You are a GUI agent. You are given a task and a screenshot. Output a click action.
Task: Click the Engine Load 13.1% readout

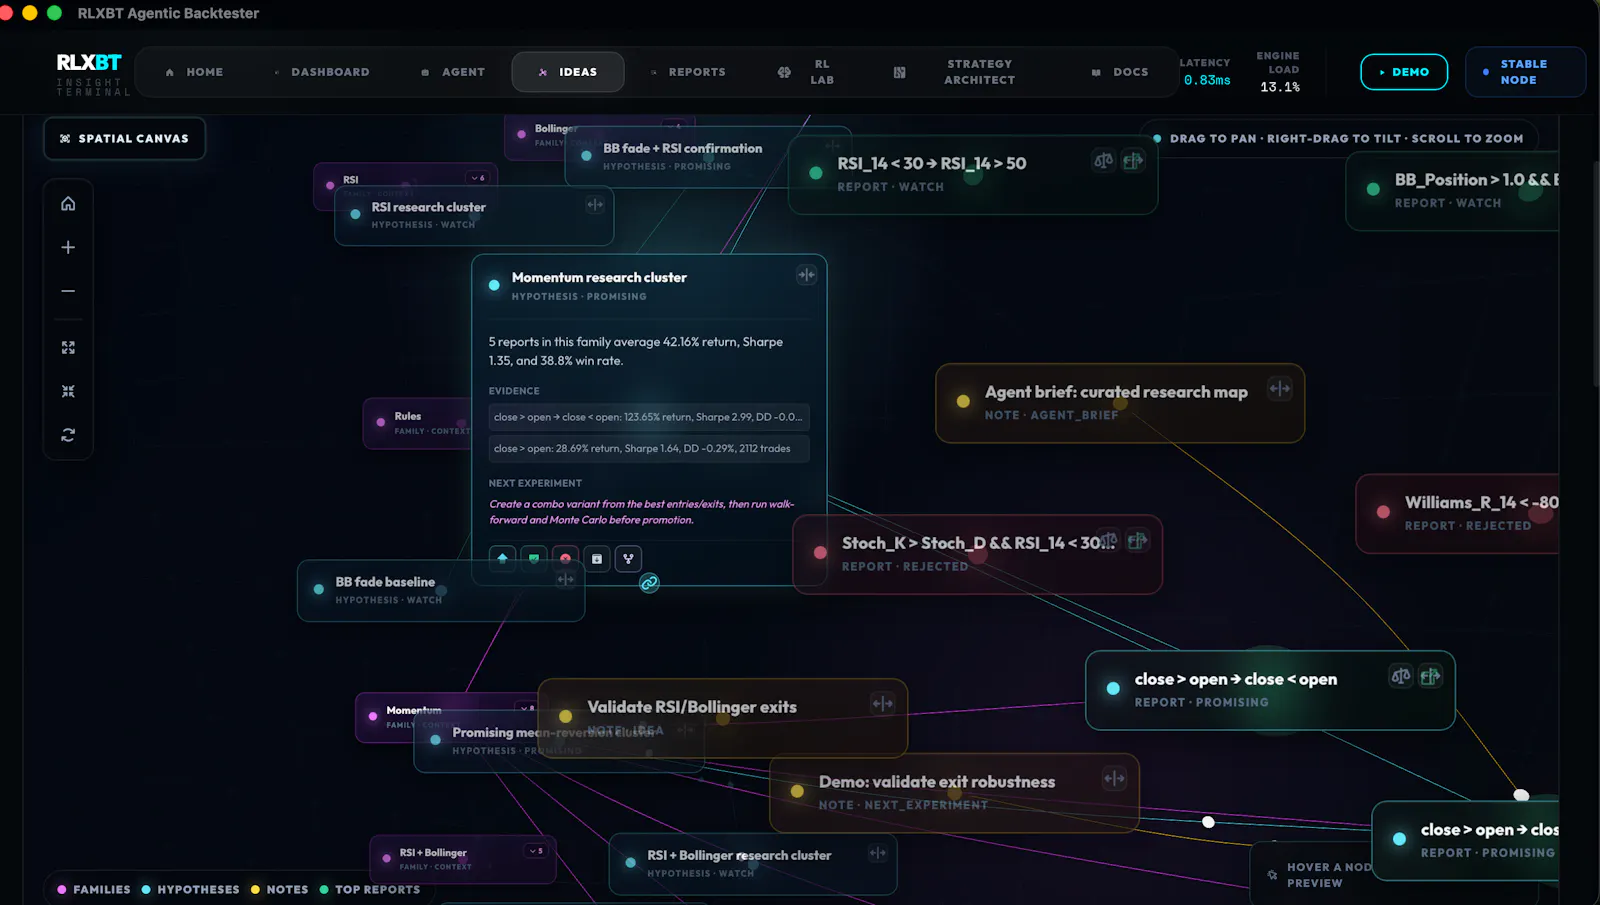[1279, 72]
